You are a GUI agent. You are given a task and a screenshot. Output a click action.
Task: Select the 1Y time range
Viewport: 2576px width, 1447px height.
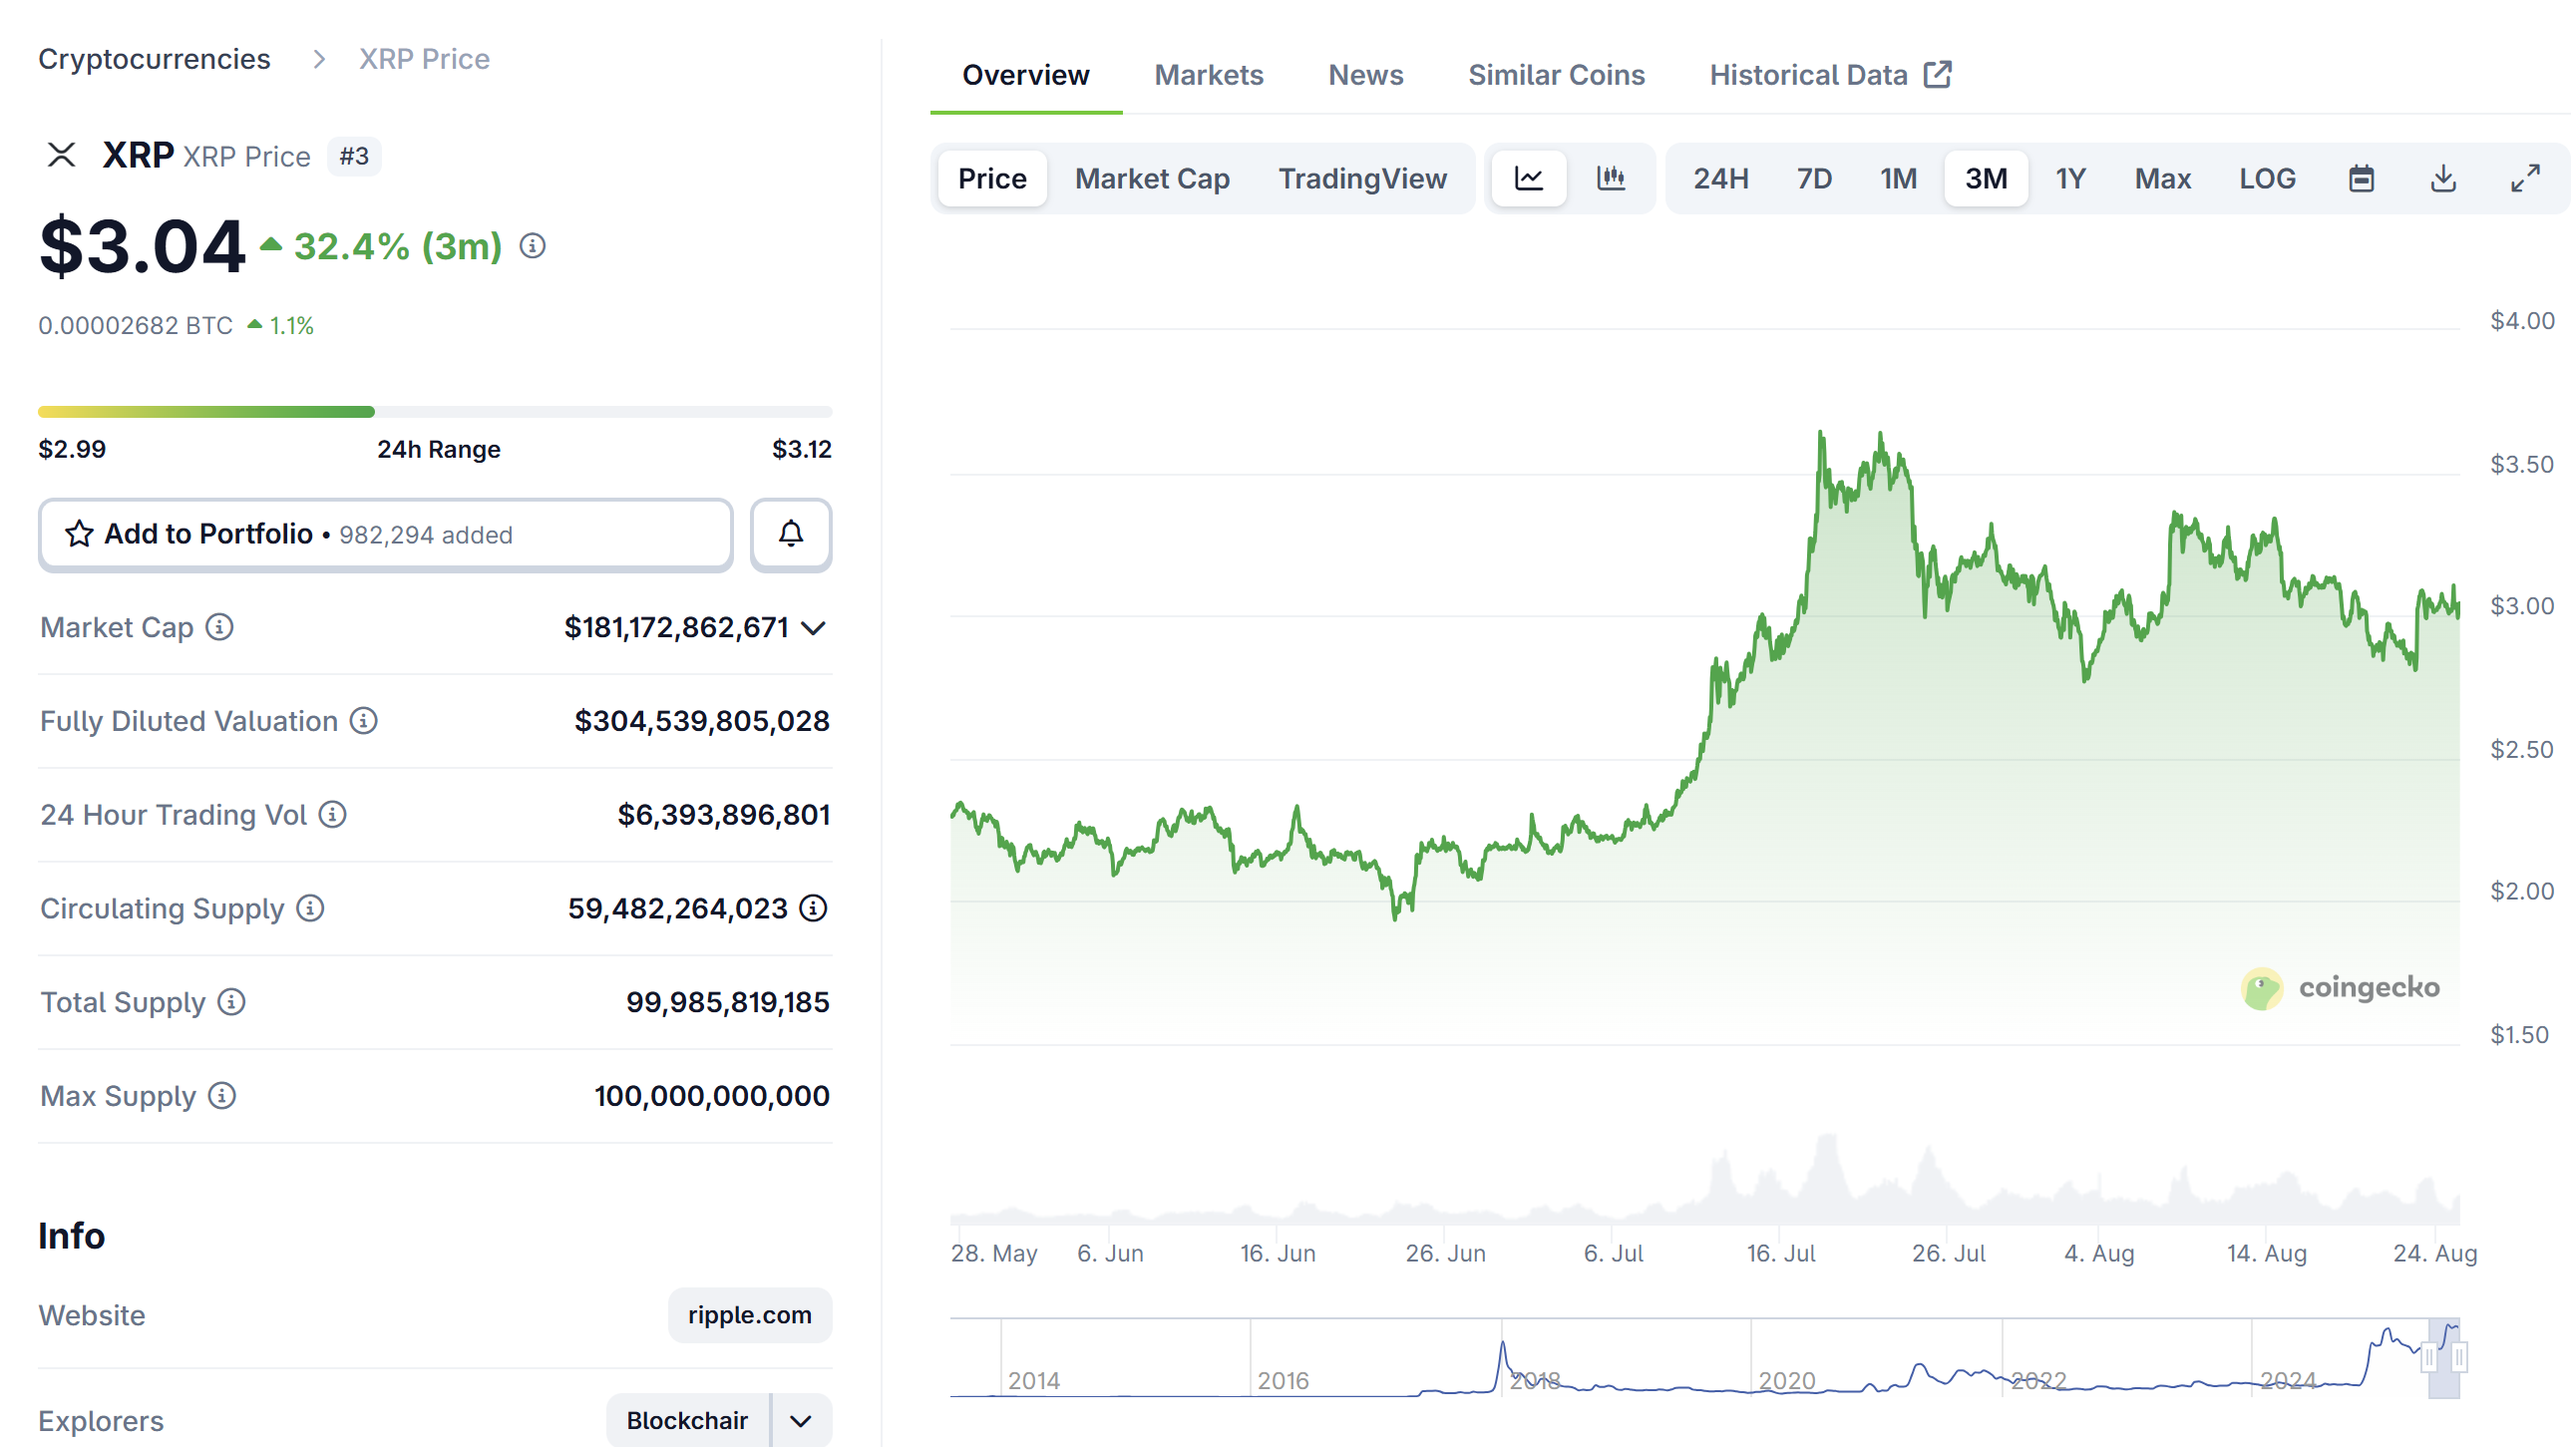pos(2070,178)
